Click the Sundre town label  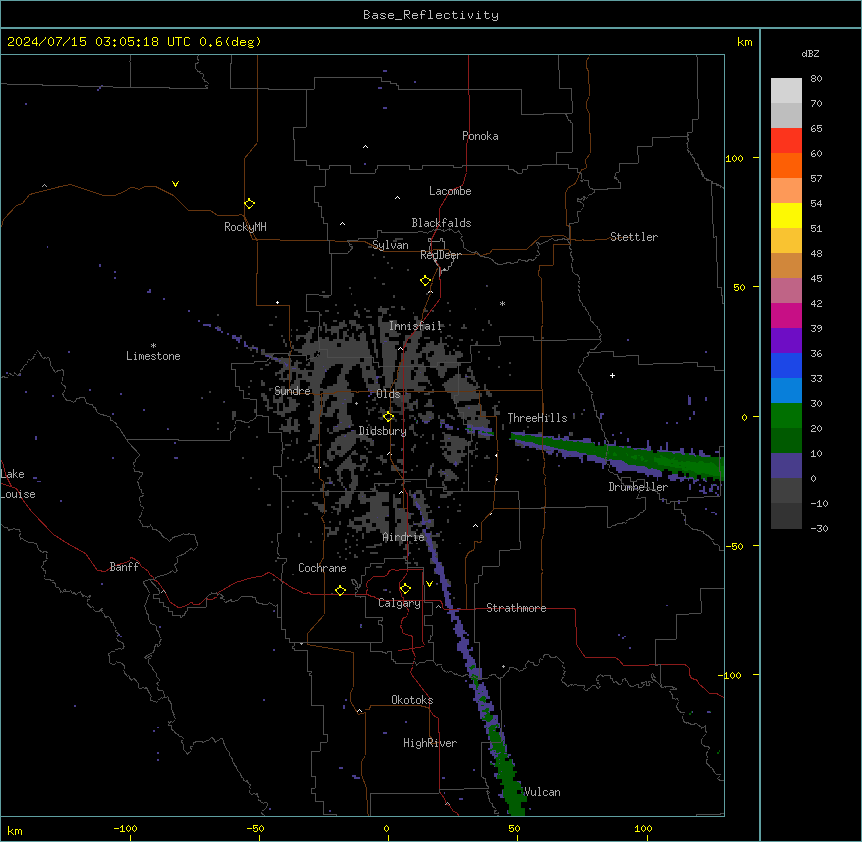point(292,391)
